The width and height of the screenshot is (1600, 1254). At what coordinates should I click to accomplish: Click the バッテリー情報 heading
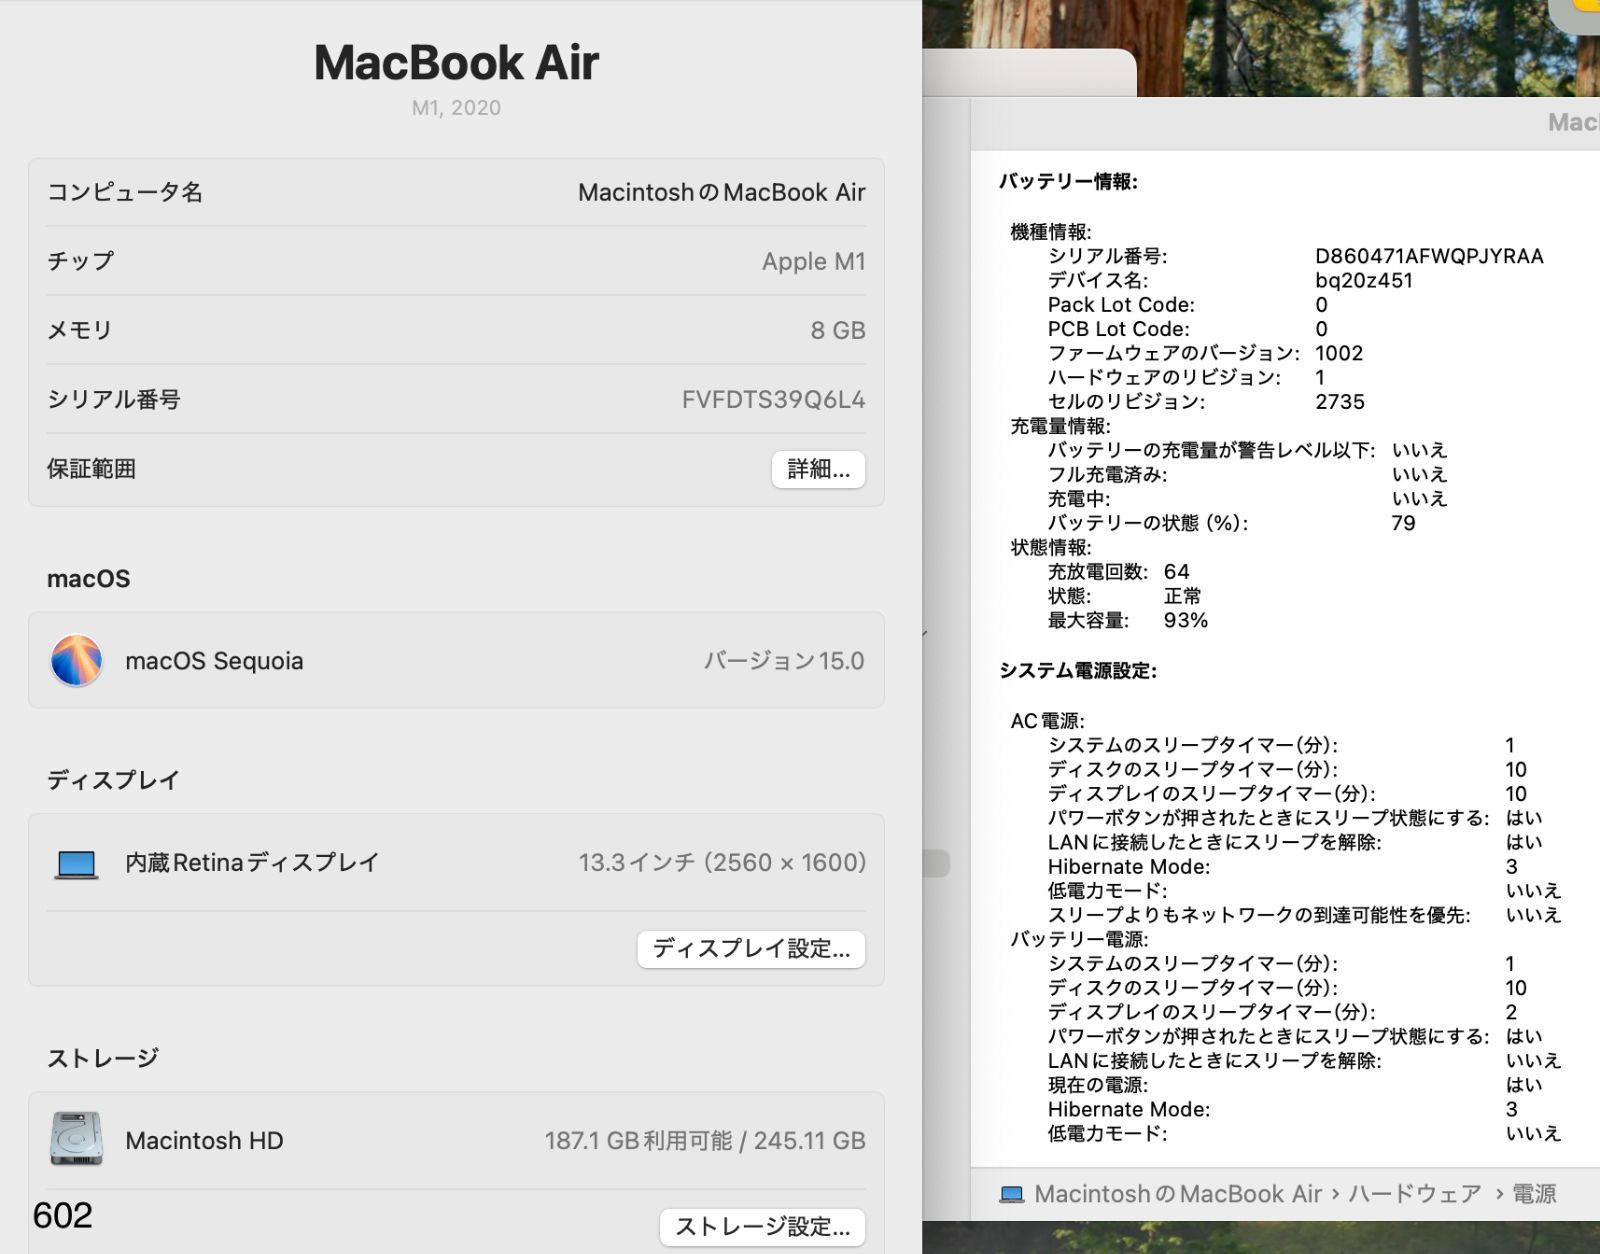point(1067,181)
